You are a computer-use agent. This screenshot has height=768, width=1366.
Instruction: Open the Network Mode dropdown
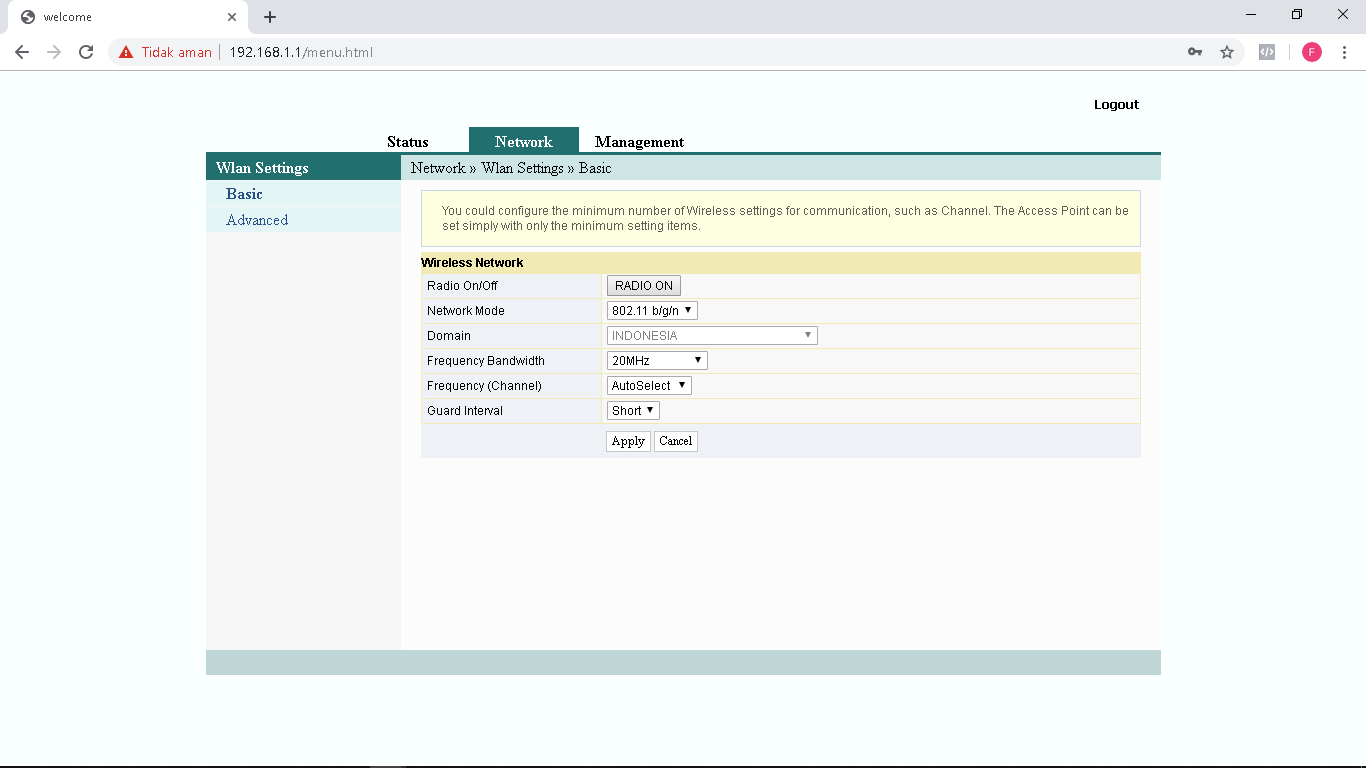[x=652, y=311]
